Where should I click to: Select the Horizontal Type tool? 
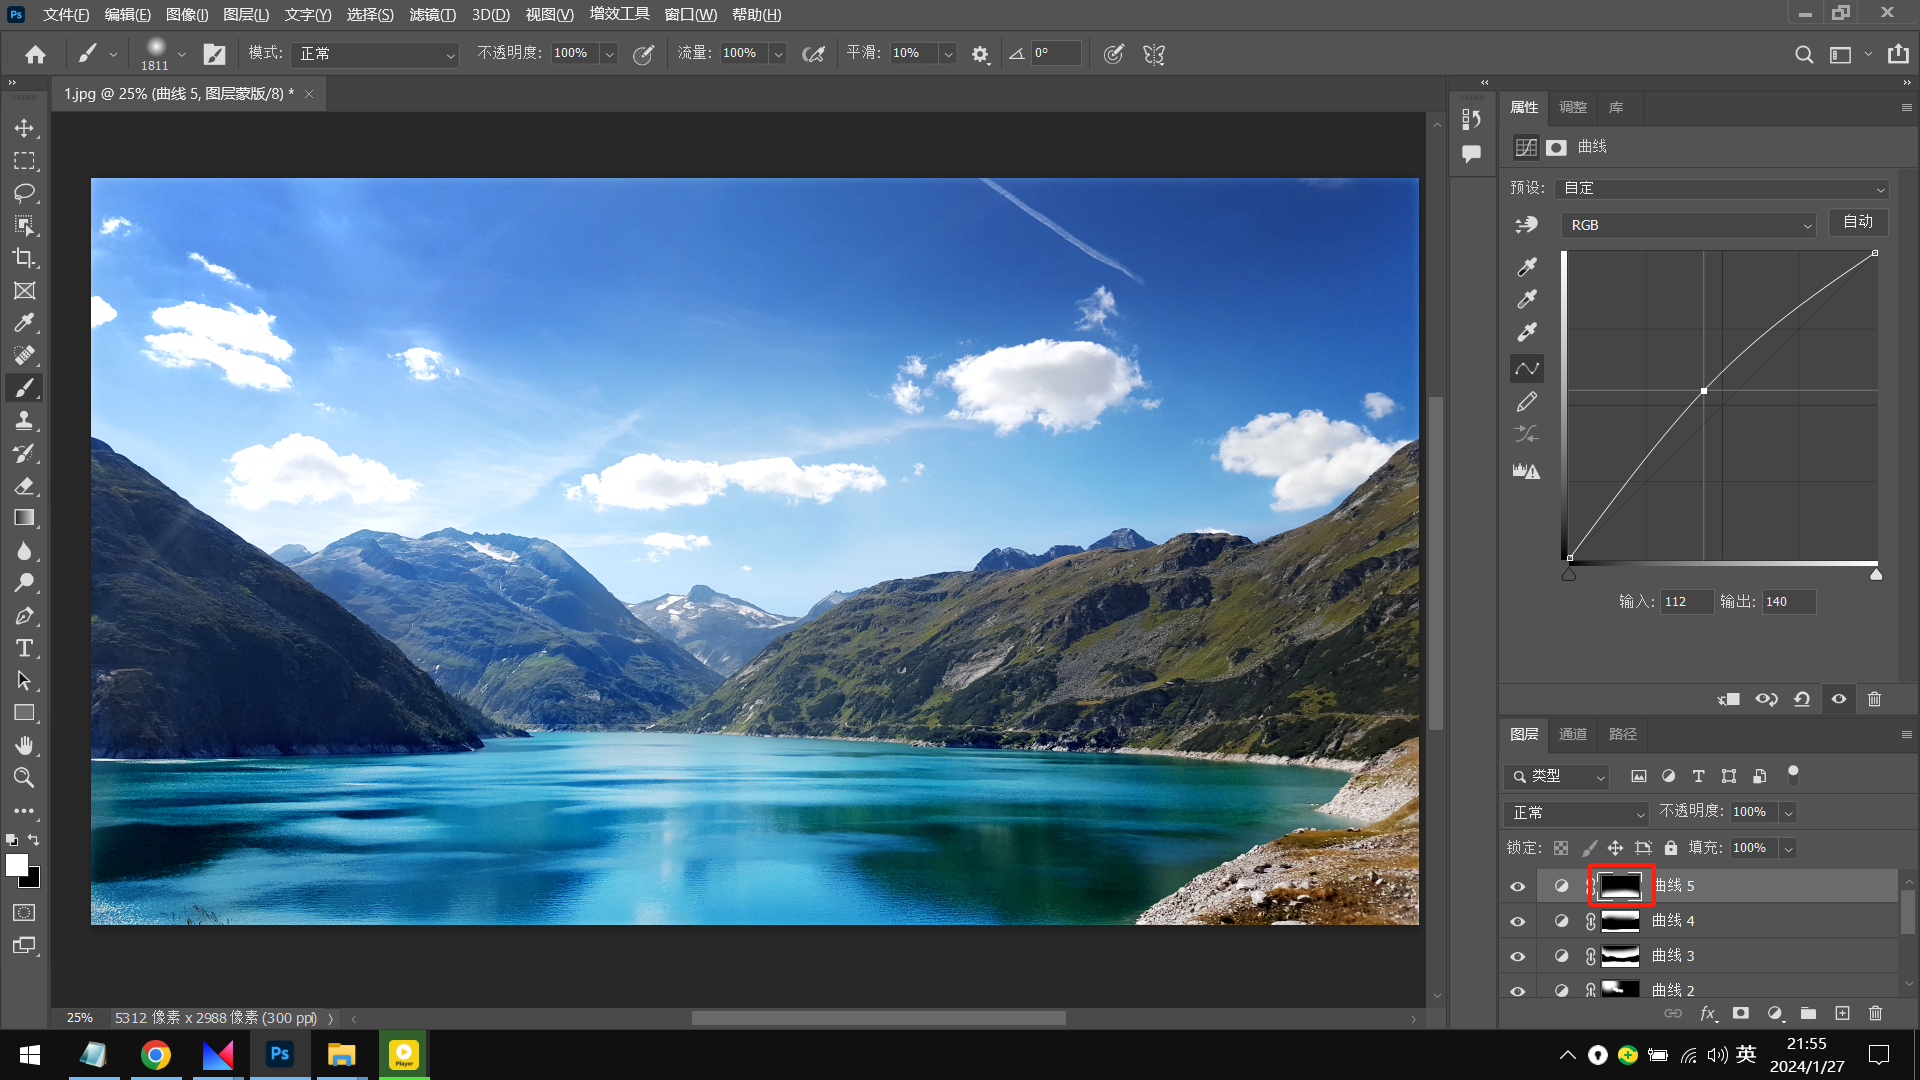(24, 648)
